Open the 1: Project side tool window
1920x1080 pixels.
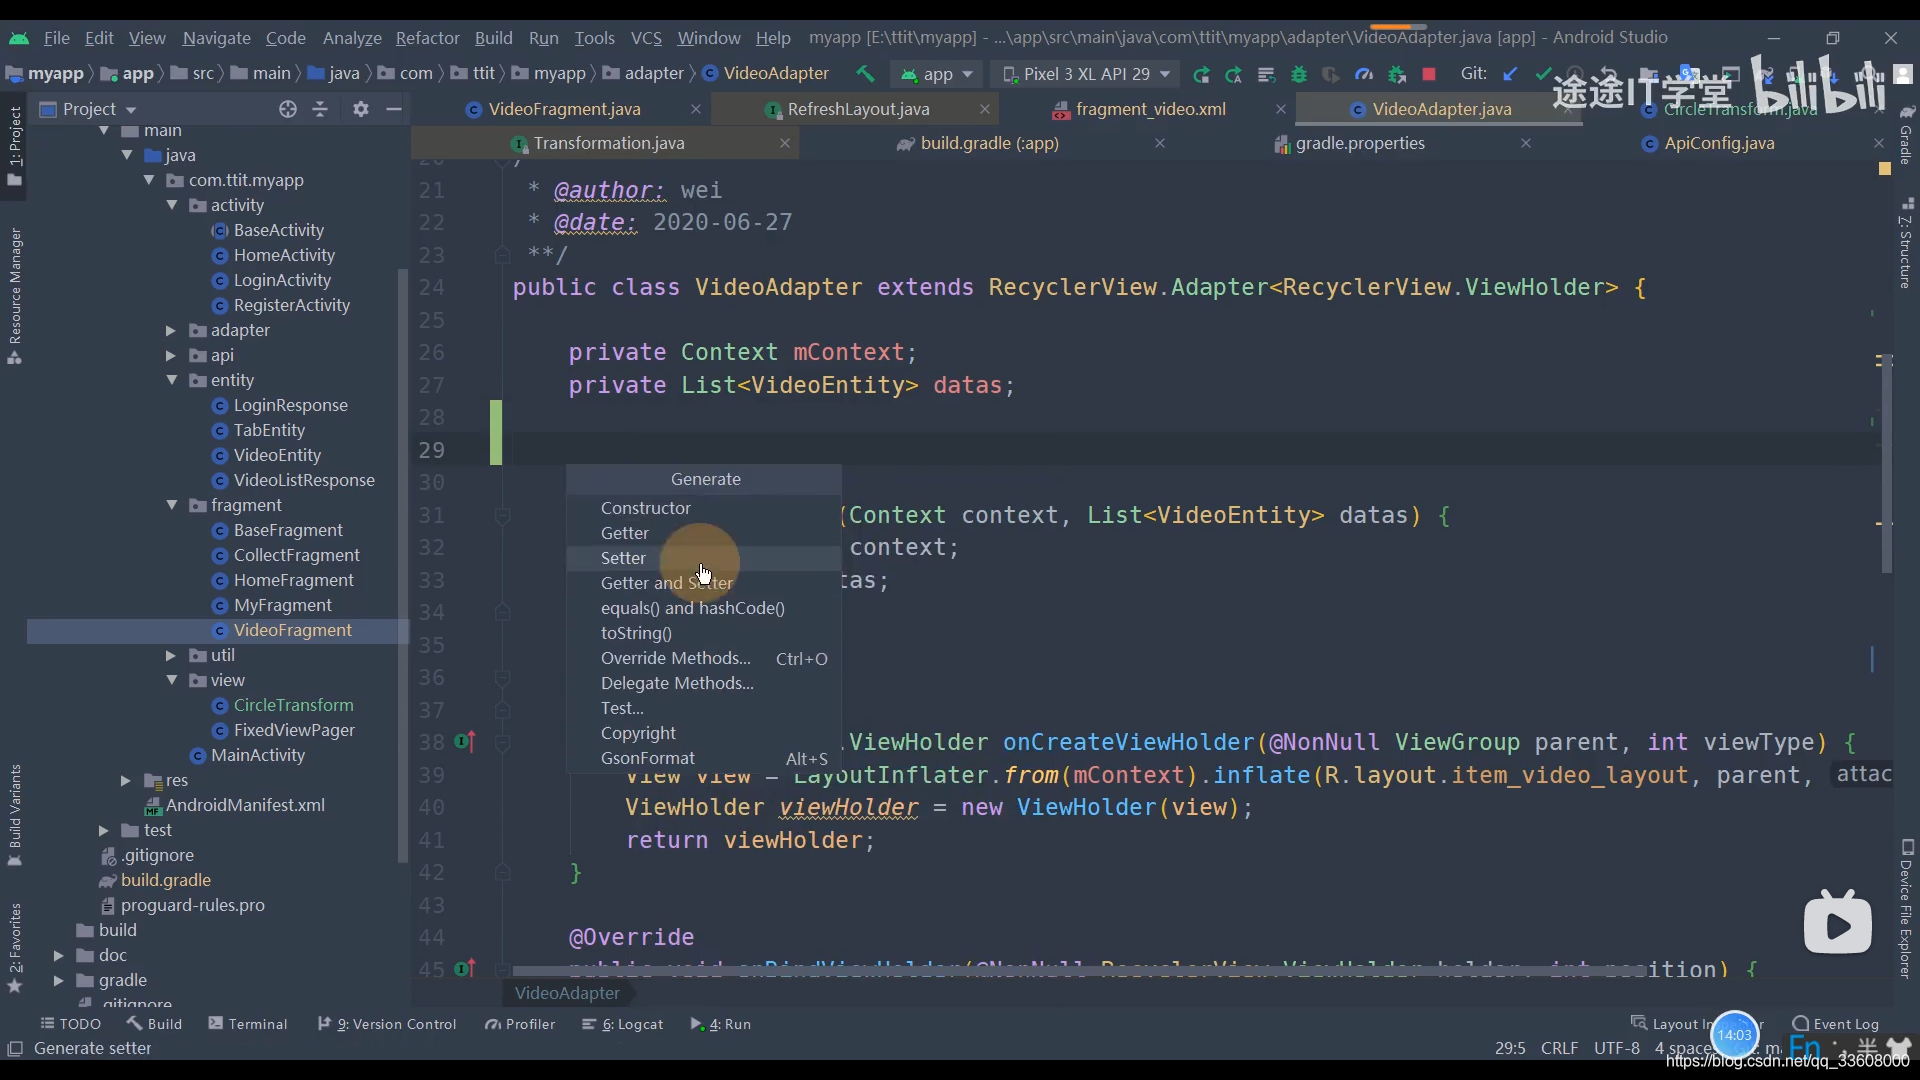[x=14, y=146]
